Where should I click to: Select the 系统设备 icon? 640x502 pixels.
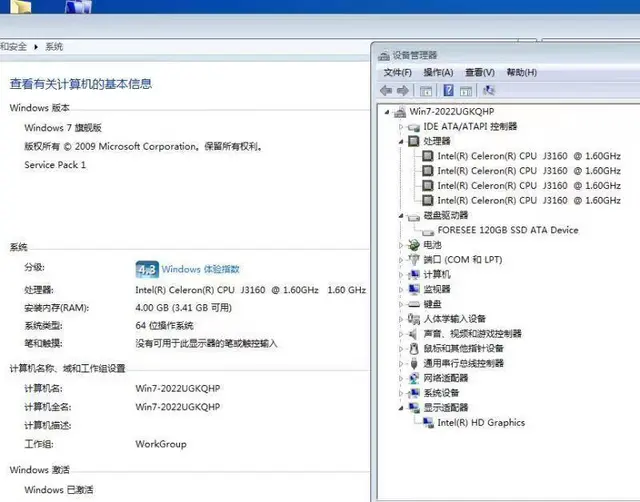pyautogui.click(x=414, y=393)
